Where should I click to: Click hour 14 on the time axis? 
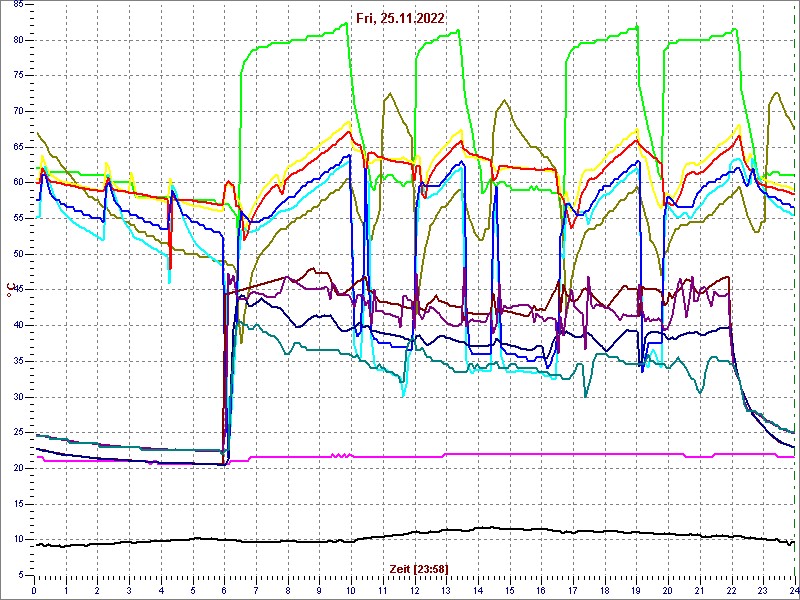(478, 590)
